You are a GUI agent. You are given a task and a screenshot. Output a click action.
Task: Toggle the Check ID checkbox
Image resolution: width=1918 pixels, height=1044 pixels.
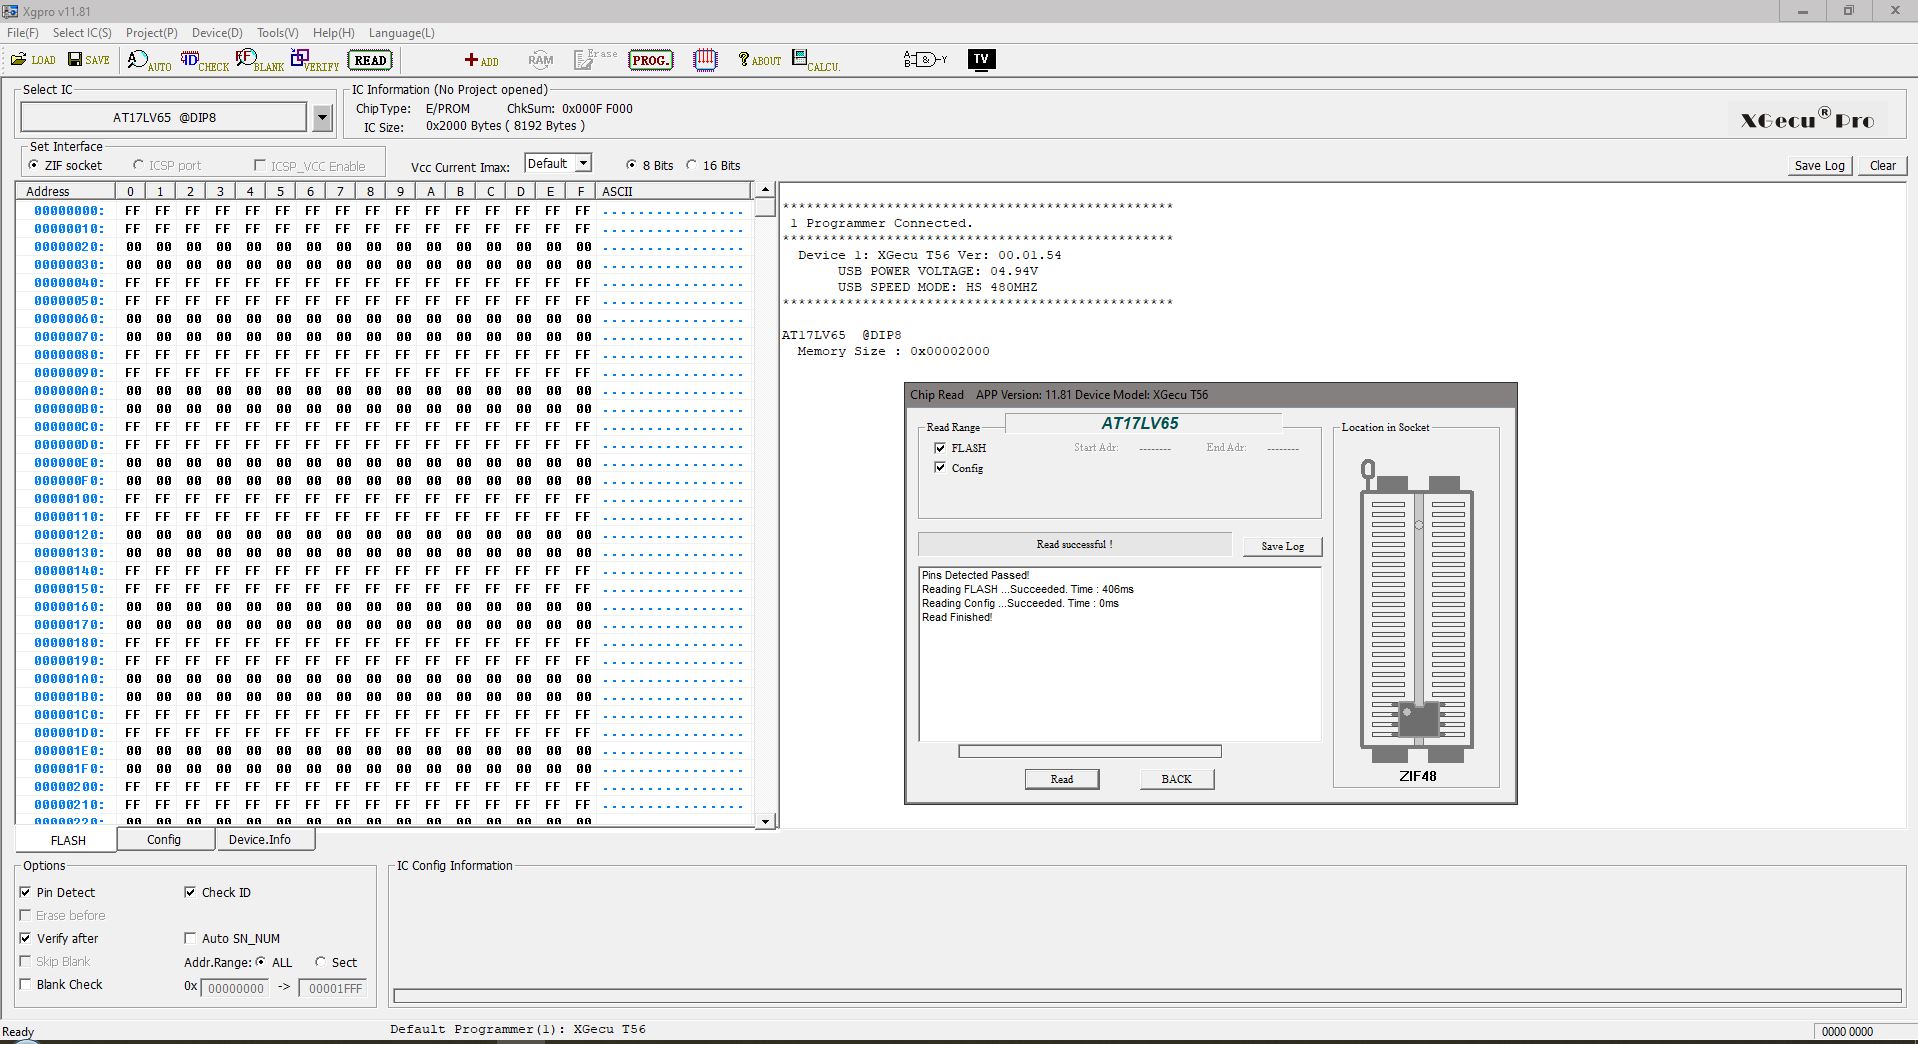coord(190,893)
